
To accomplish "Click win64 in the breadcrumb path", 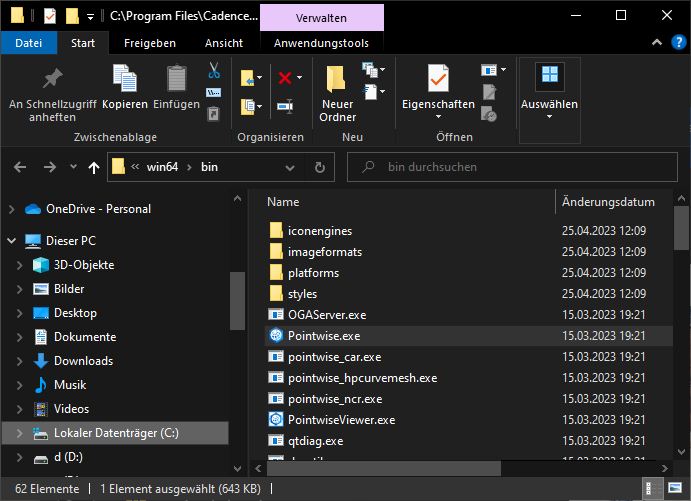I will click(x=162, y=167).
